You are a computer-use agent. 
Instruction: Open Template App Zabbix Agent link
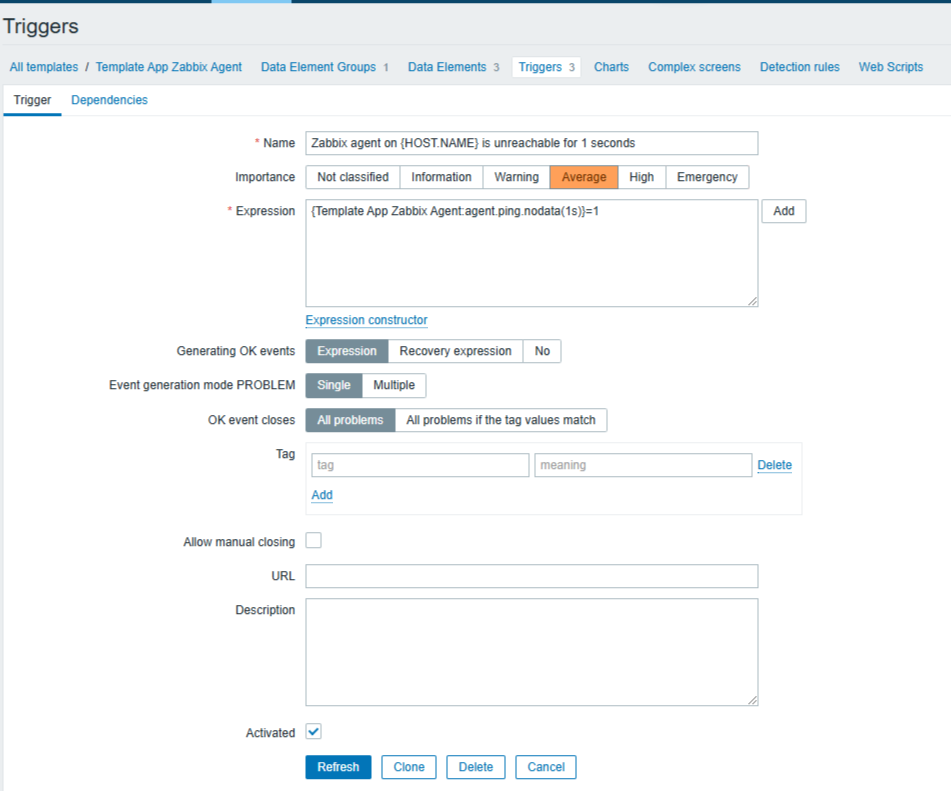pyautogui.click(x=169, y=67)
